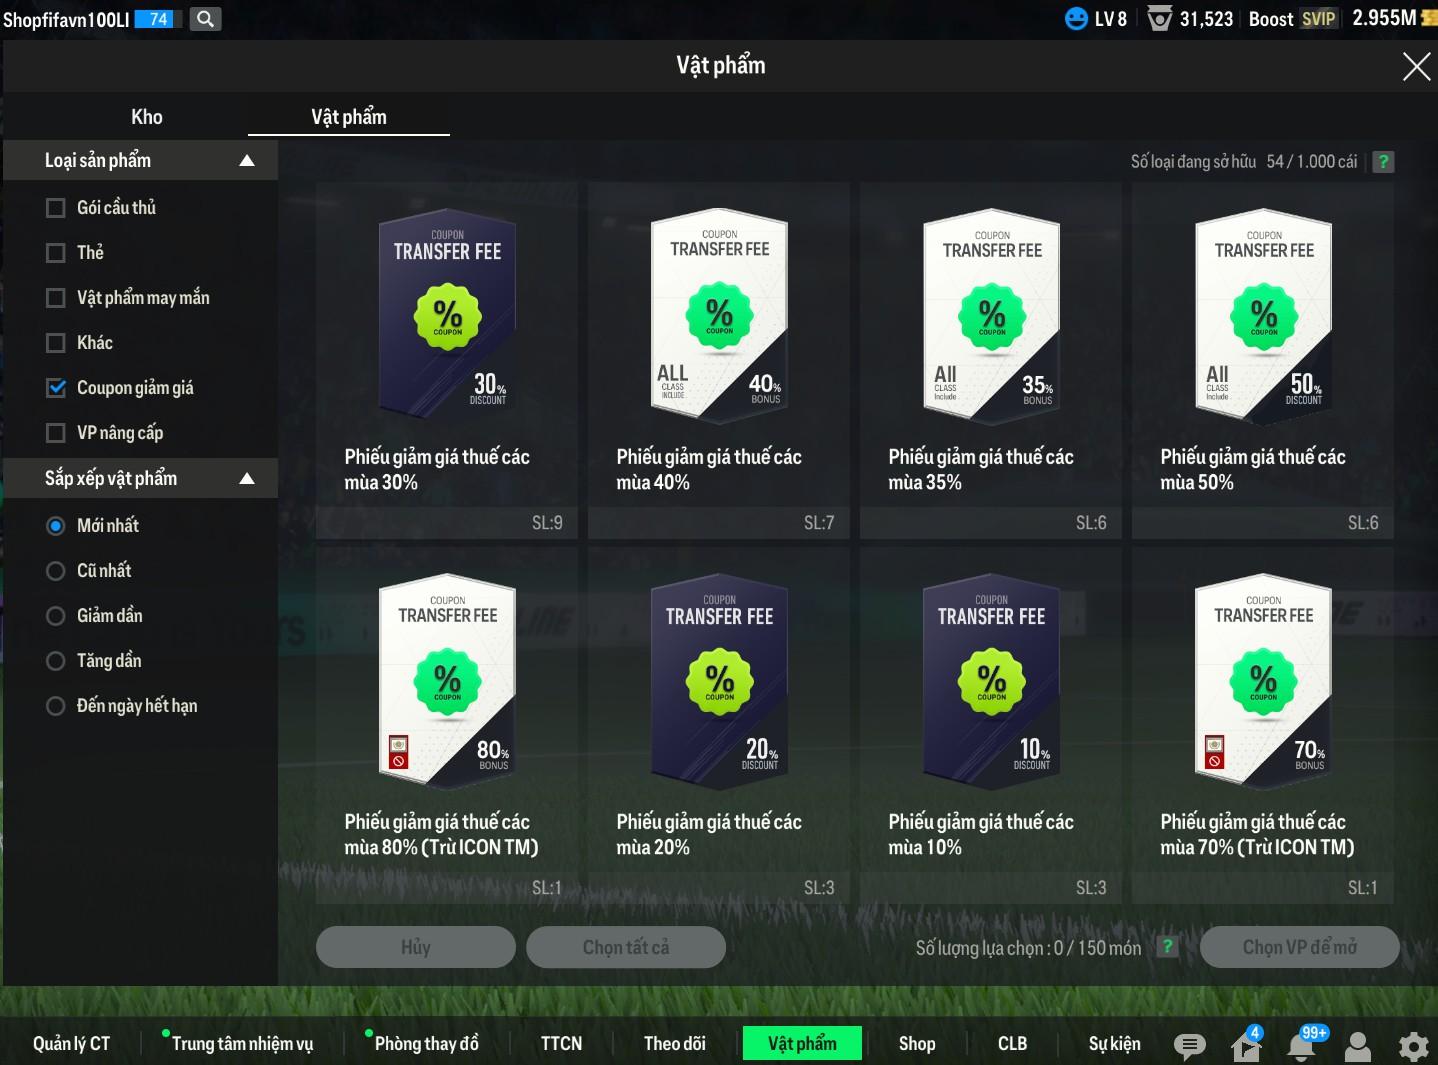Uncheck the Coupon giảm giá checkbox
This screenshot has width=1438, height=1065.
click(x=56, y=388)
